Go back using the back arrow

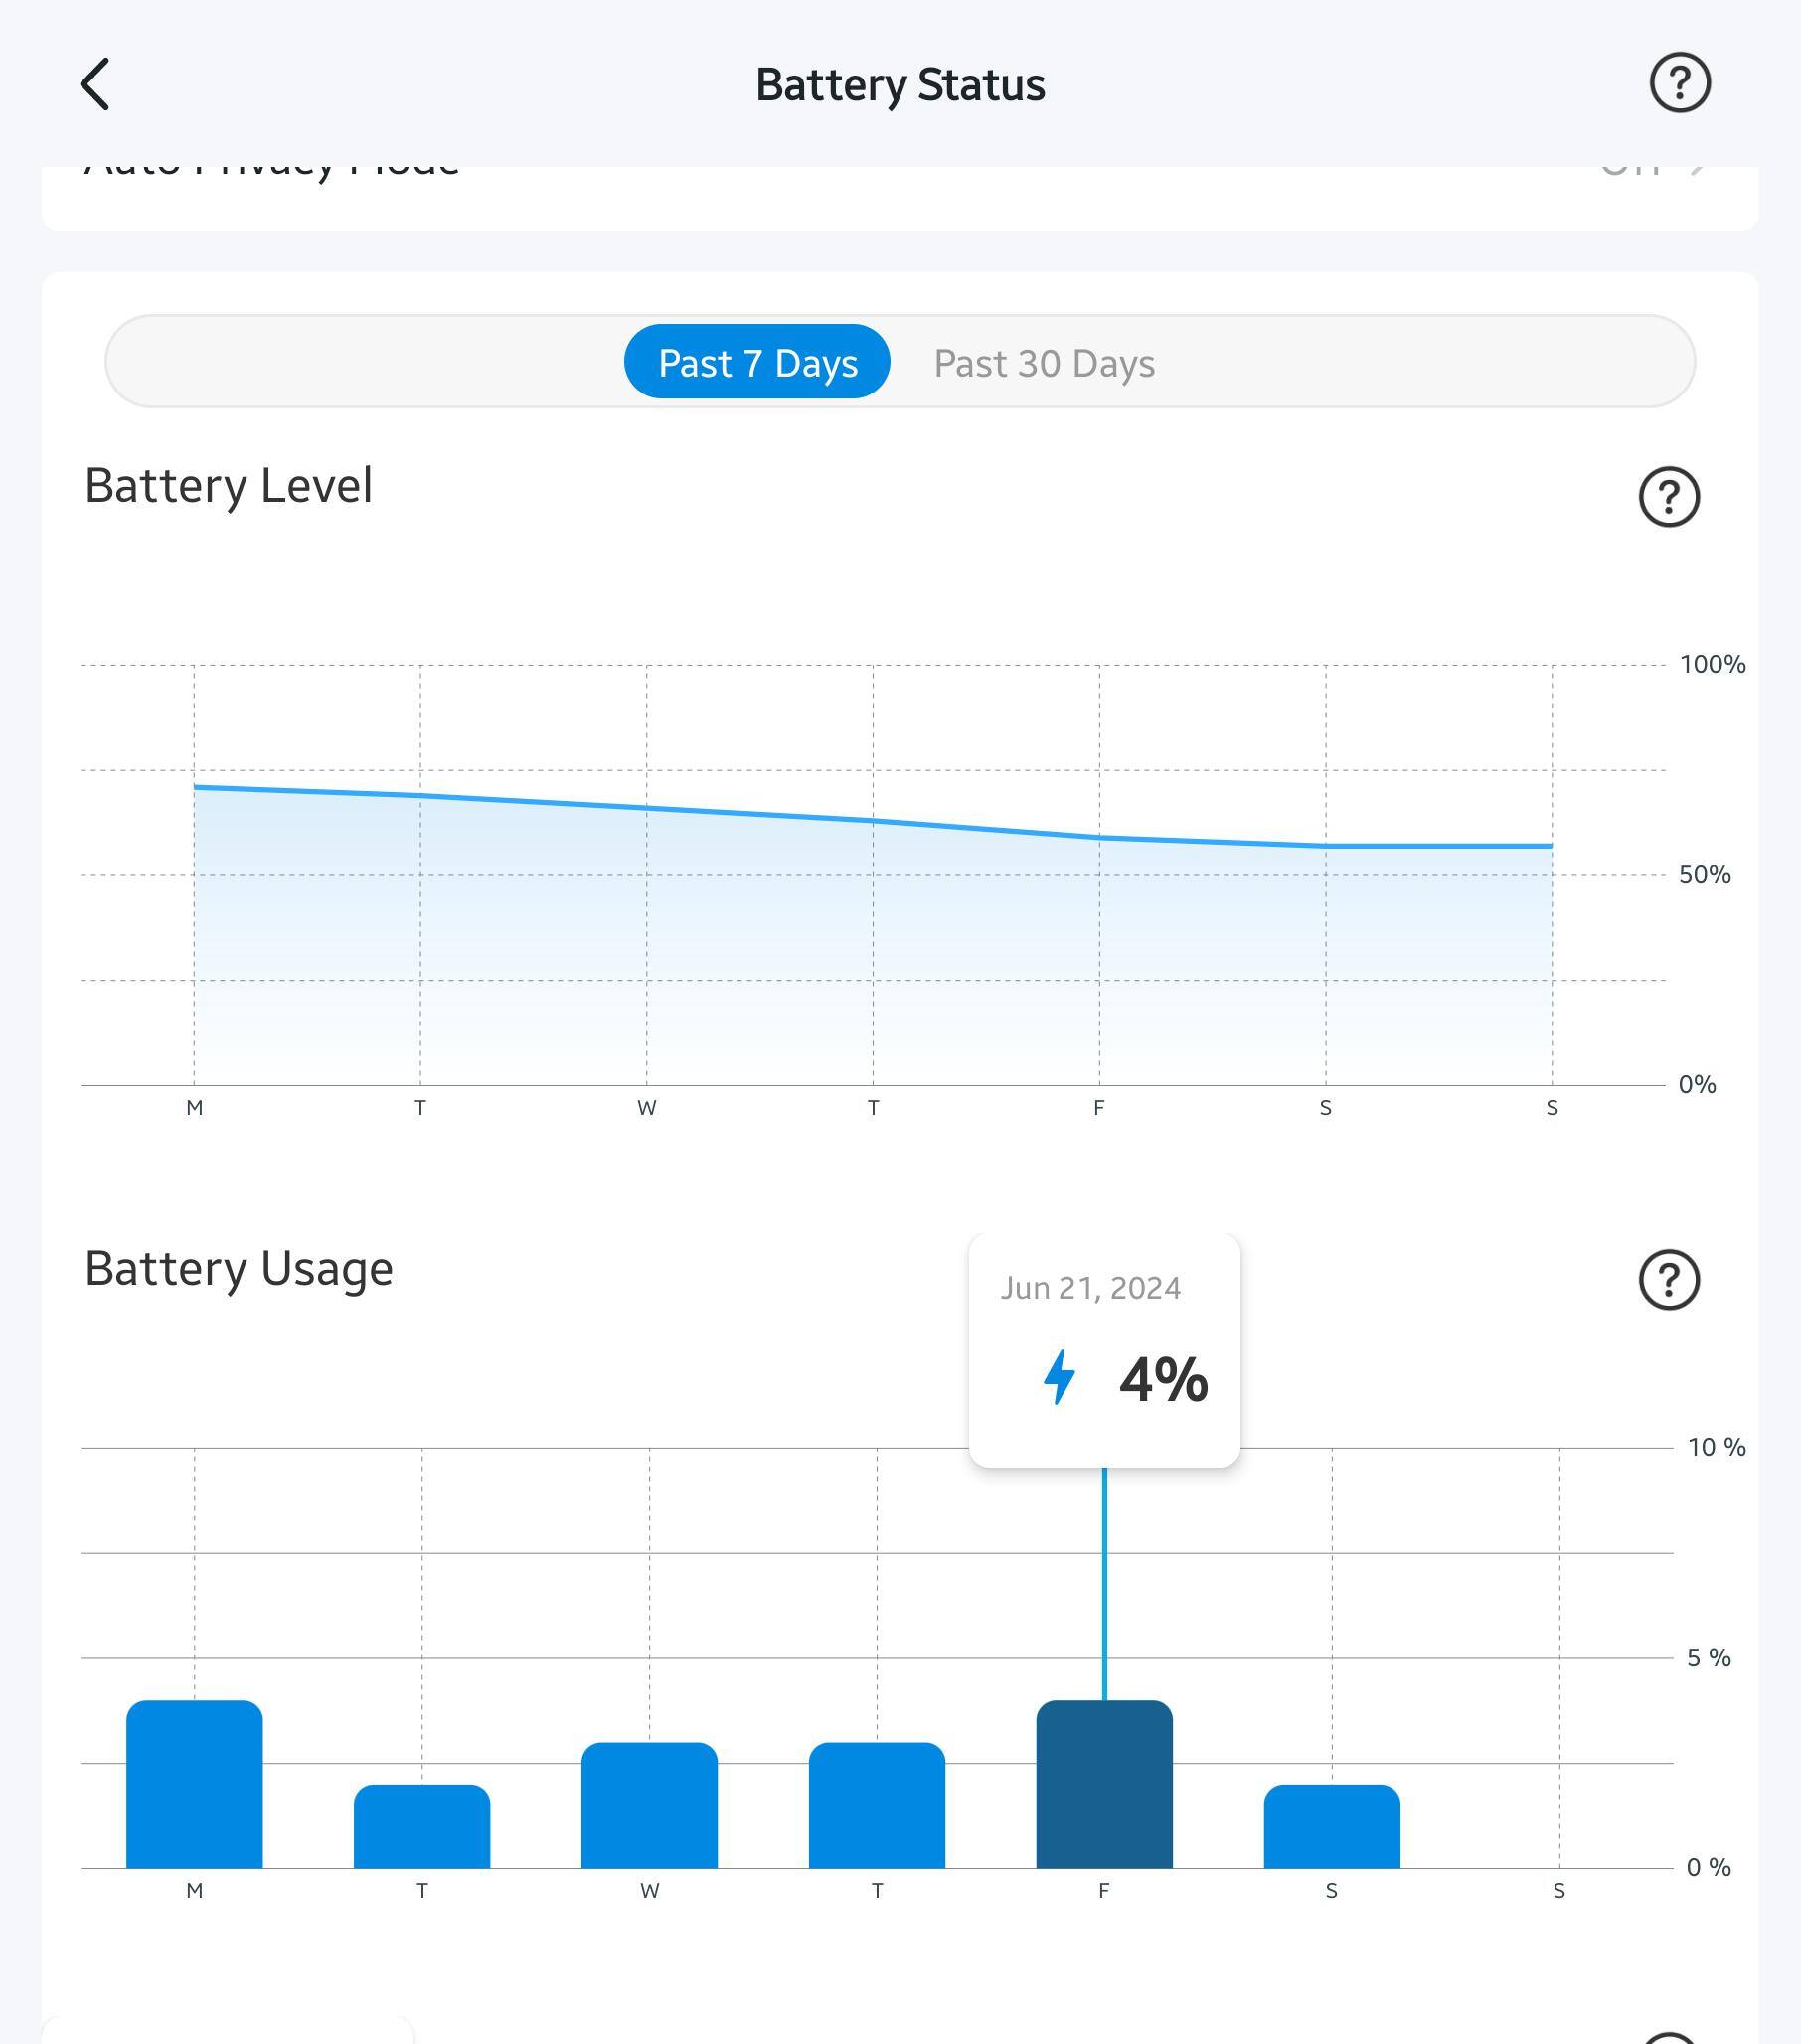click(95, 84)
